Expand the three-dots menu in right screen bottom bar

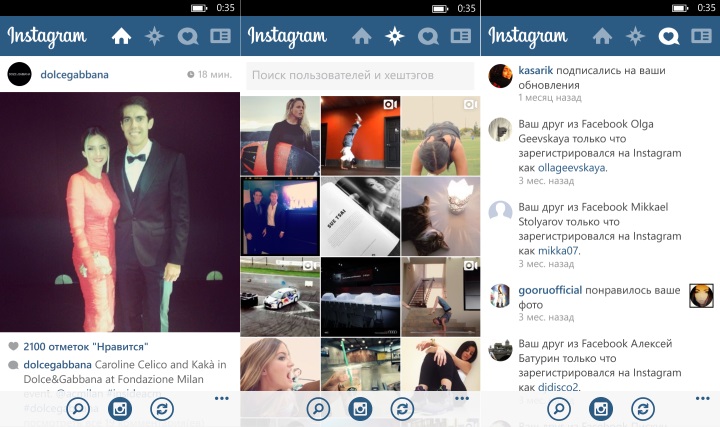point(703,399)
